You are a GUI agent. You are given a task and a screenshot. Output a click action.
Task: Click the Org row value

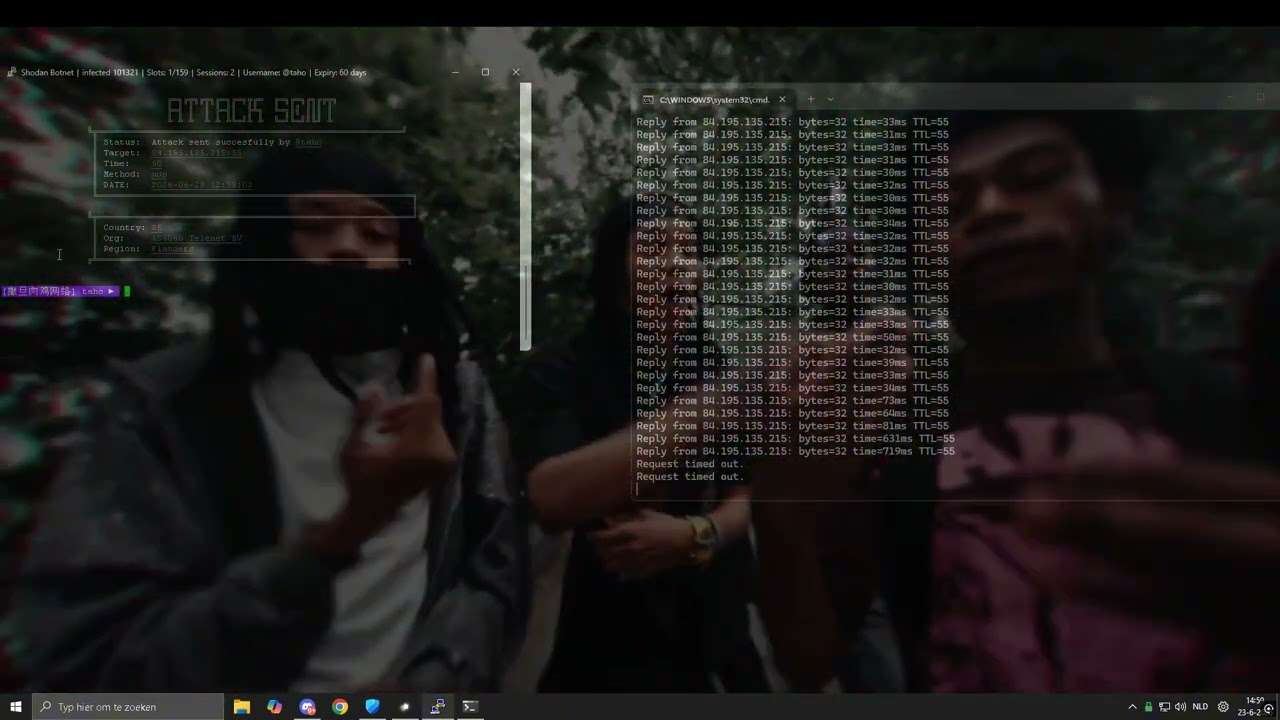pos(197,238)
